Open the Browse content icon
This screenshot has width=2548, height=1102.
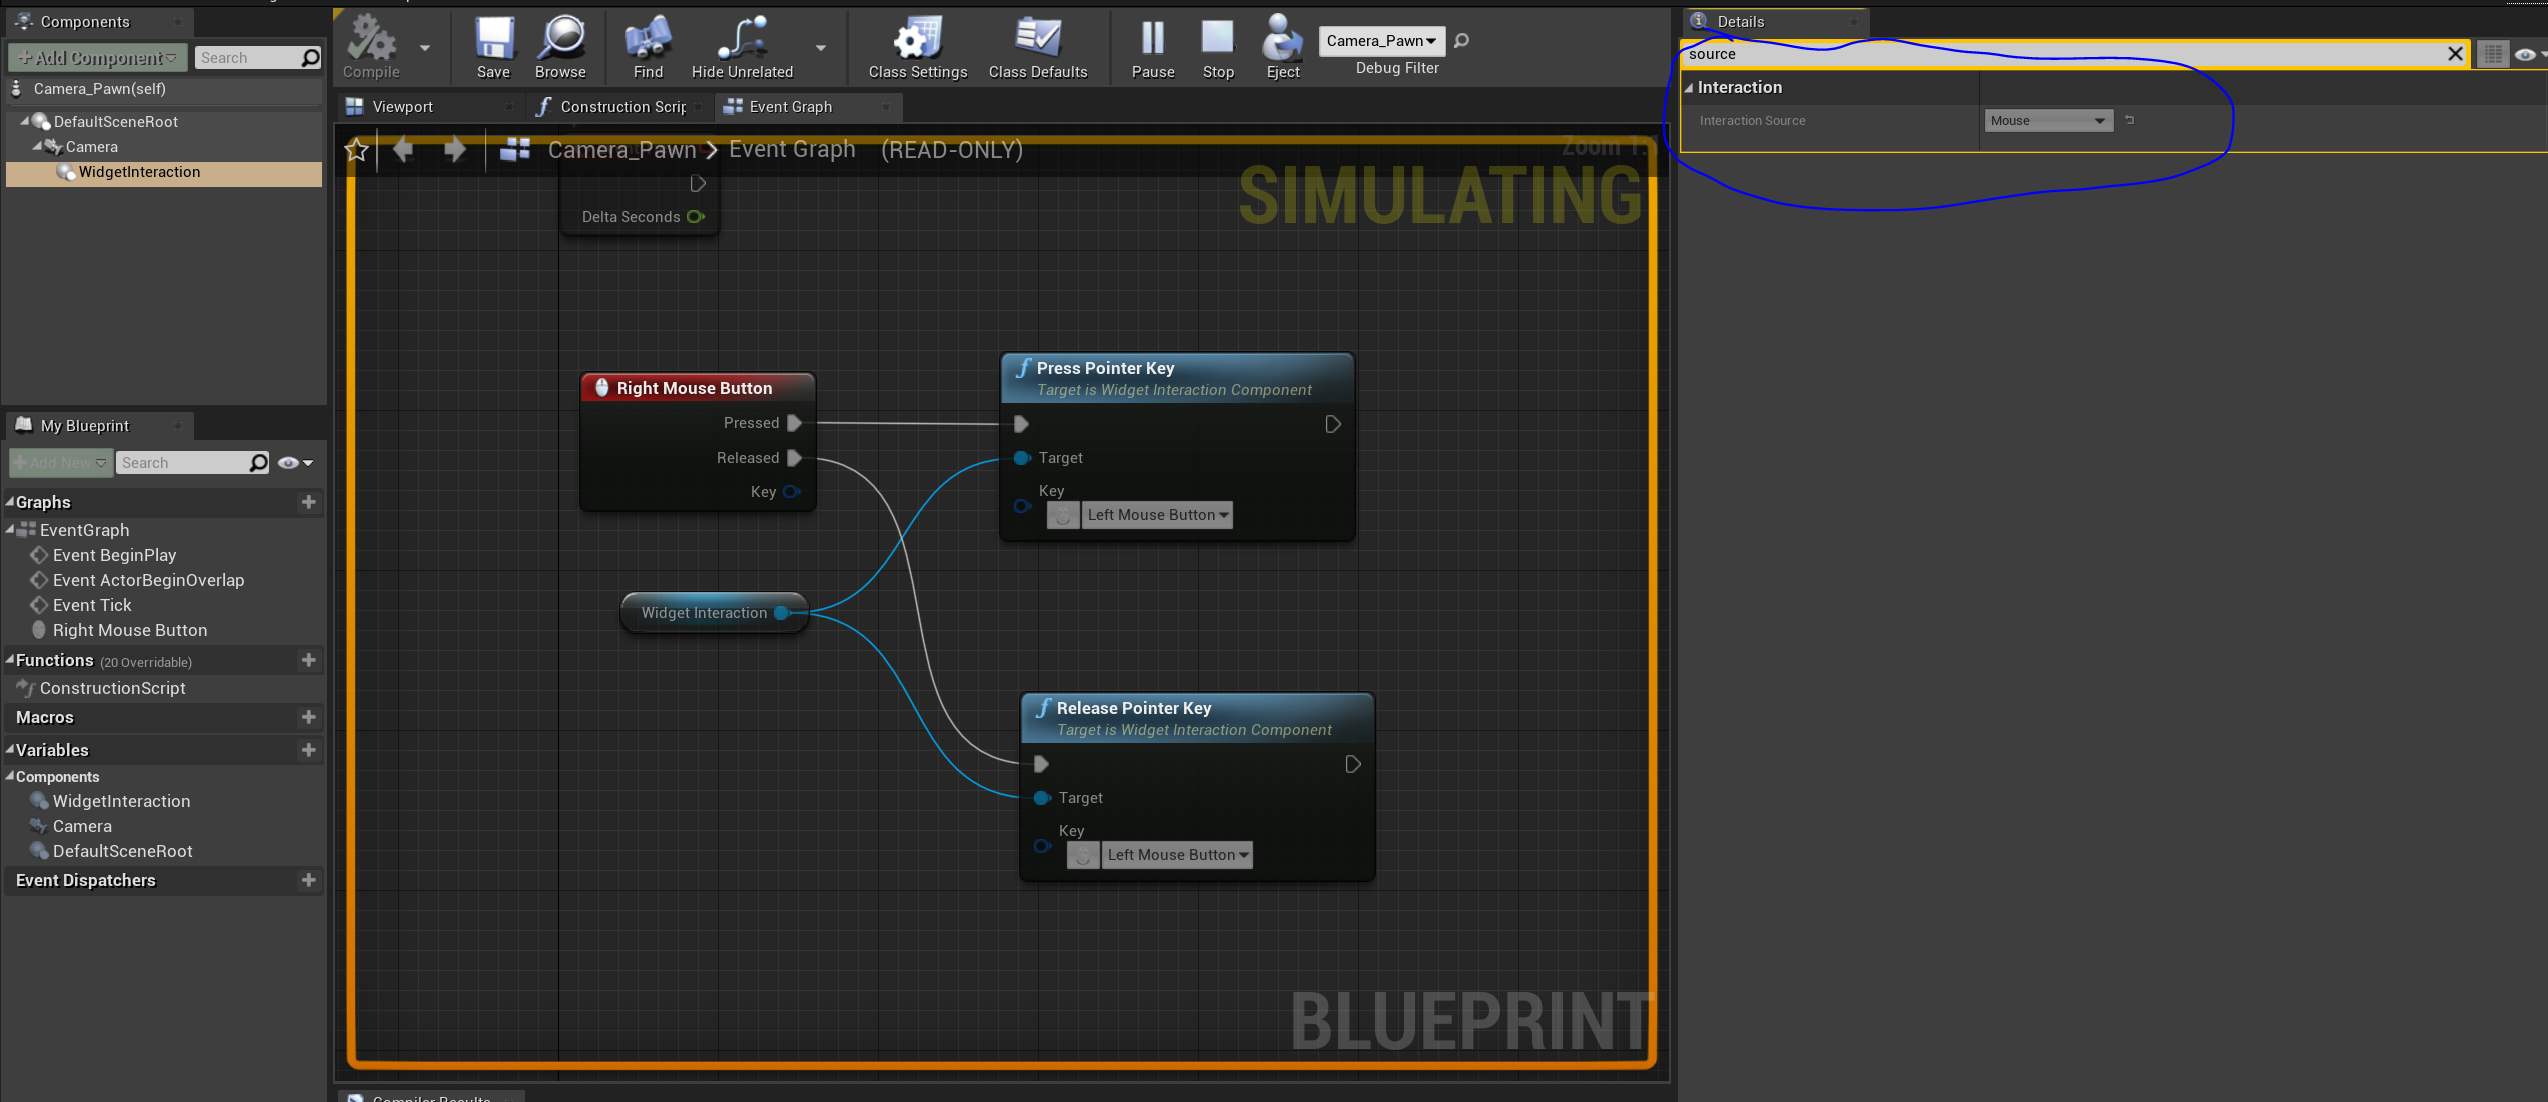click(x=560, y=40)
